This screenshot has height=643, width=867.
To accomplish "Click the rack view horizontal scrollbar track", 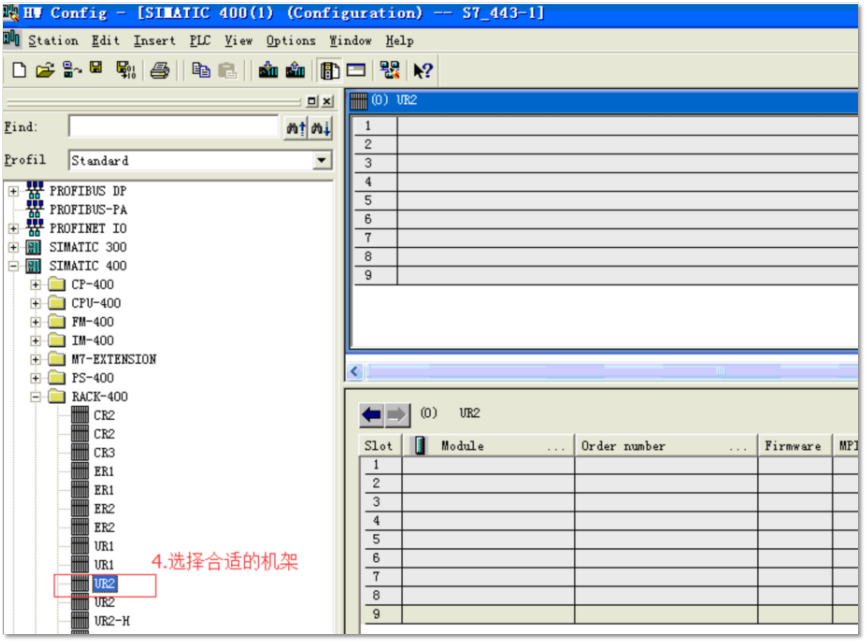I will tap(611, 372).
